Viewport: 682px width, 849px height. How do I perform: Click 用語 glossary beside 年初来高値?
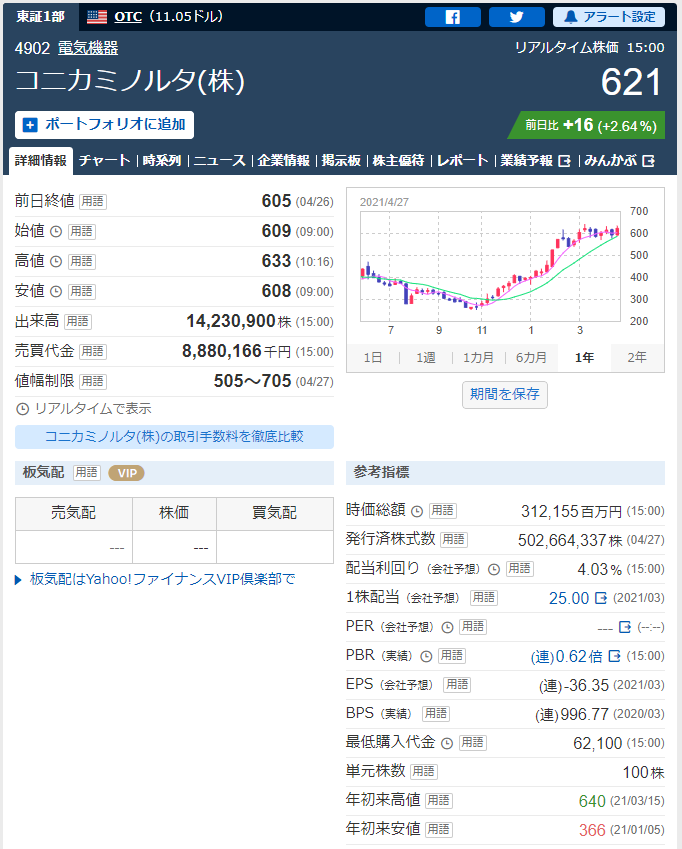click(439, 801)
